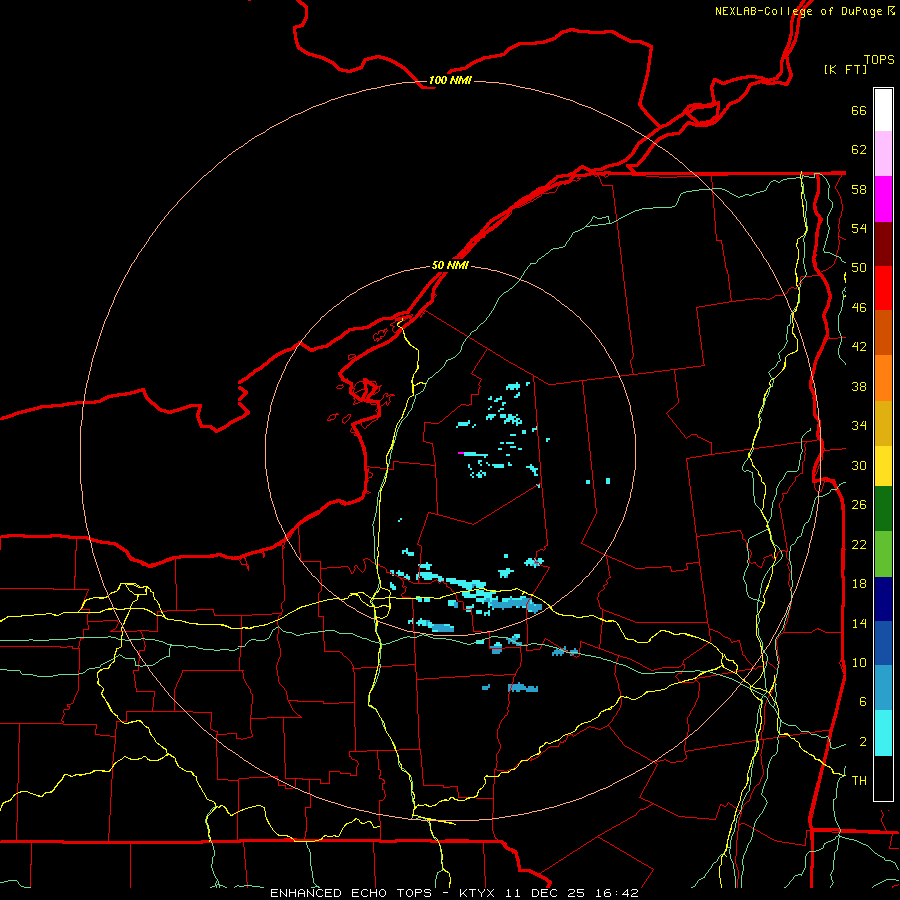Click the yellow 34 K FT swatch
This screenshot has width=900, height=900.
(x=883, y=466)
